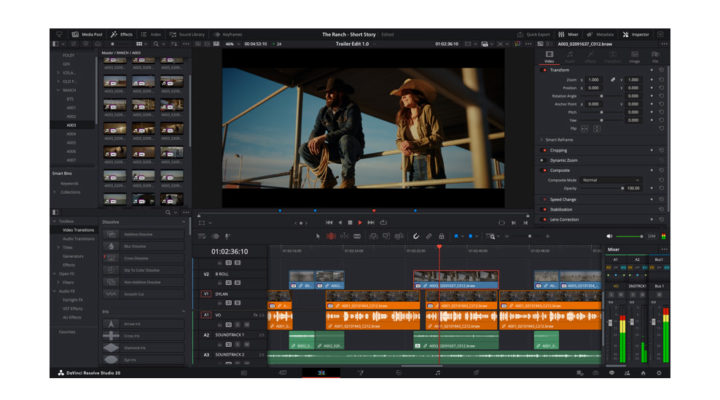Click the V1 track destination selector
The height and width of the screenshot is (400, 720).
[x=206, y=294]
